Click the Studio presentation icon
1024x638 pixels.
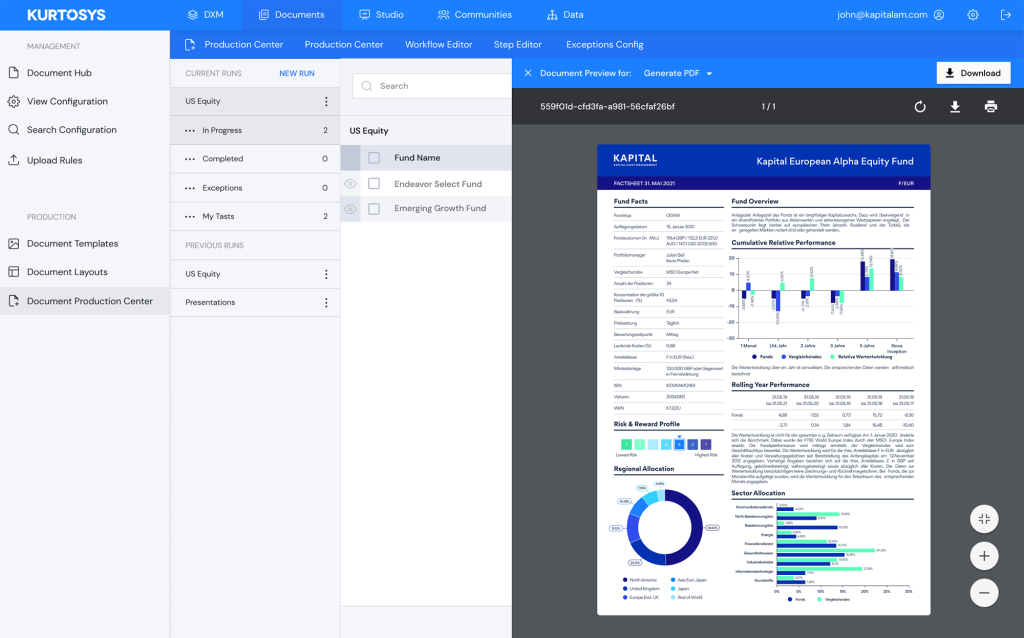364,14
